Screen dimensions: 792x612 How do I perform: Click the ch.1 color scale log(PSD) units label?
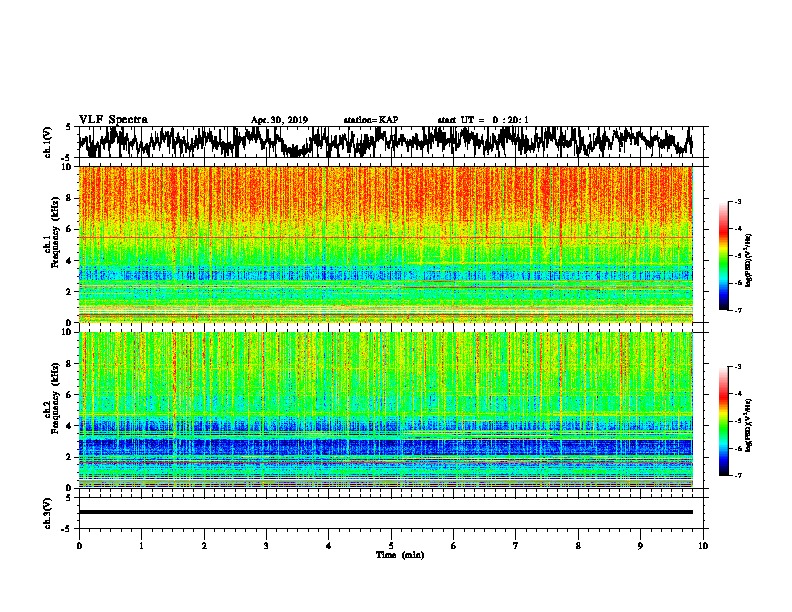[749, 261]
